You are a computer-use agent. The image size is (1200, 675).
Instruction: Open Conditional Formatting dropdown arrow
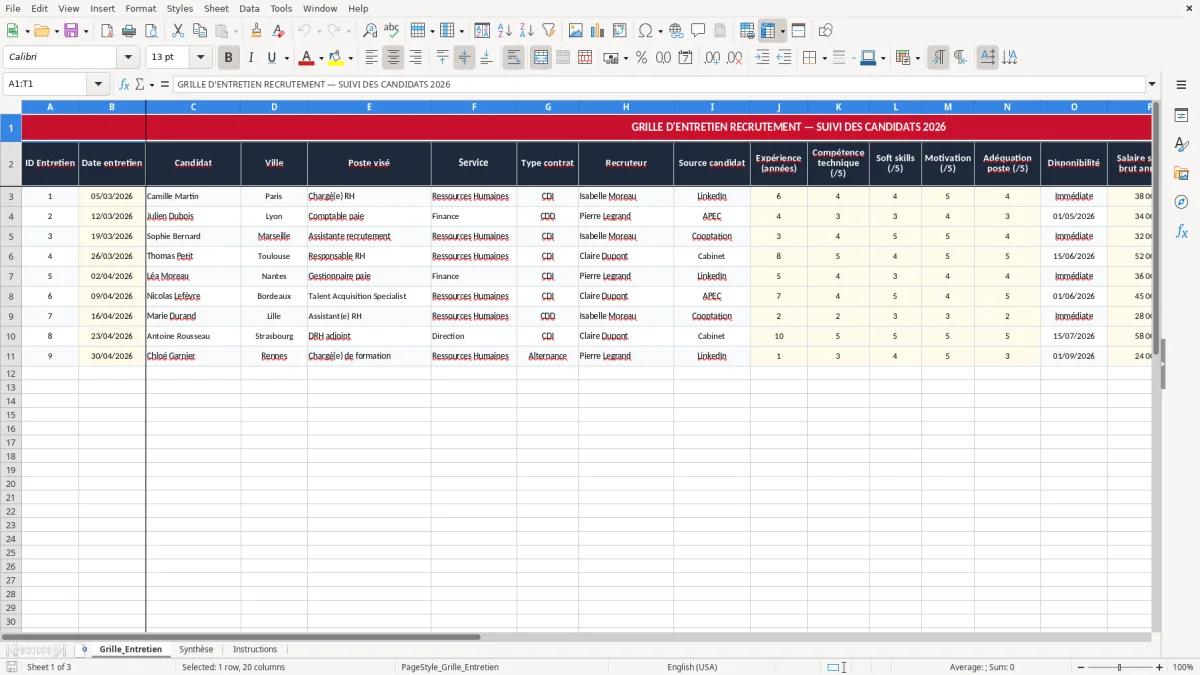(x=917, y=58)
